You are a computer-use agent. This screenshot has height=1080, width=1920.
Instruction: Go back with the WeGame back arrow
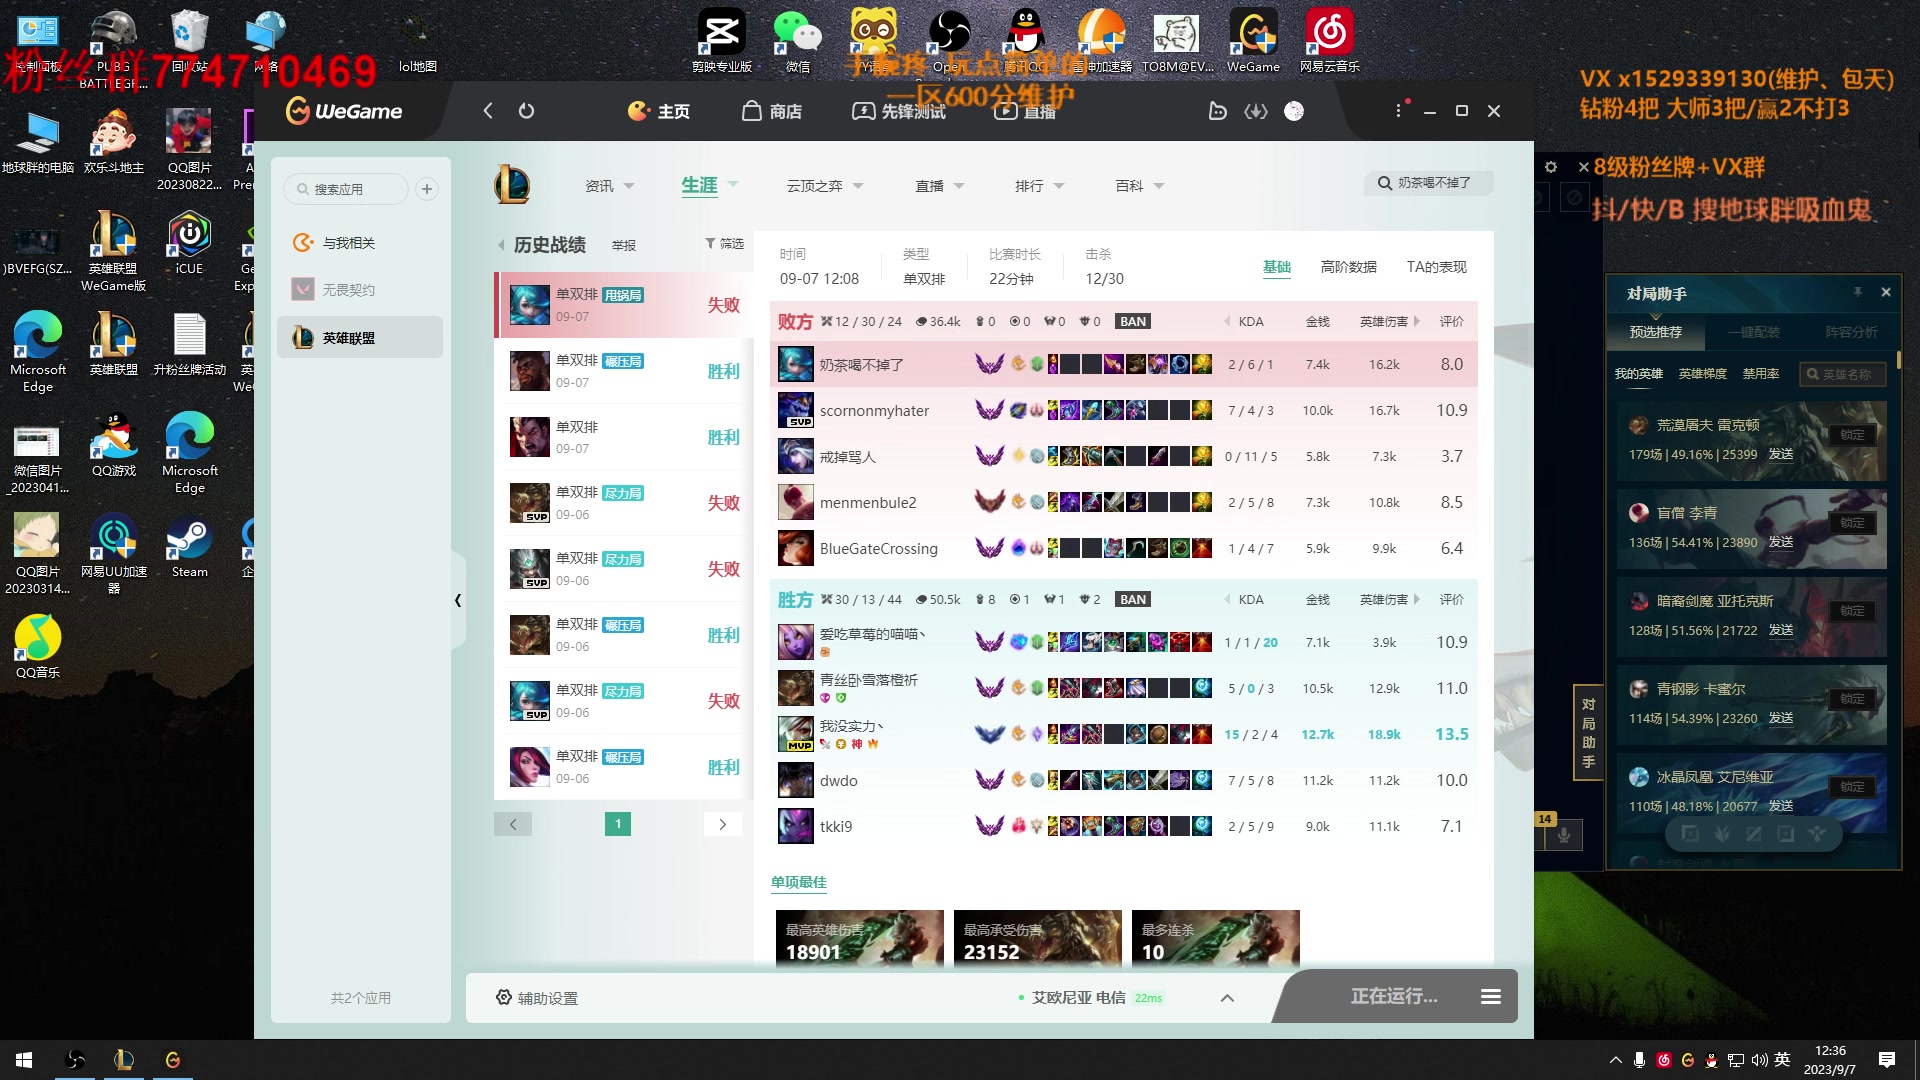488,111
